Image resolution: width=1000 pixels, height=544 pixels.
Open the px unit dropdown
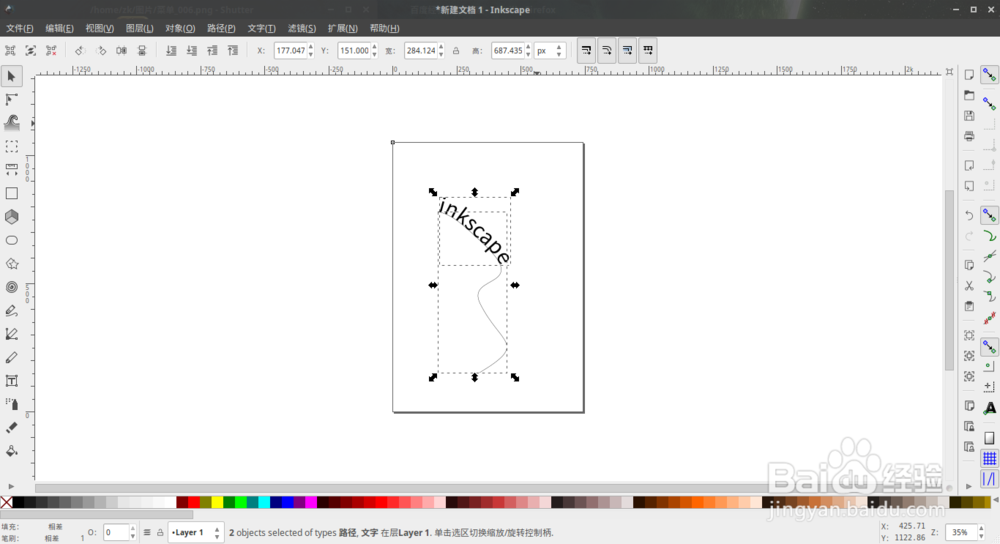click(550, 50)
